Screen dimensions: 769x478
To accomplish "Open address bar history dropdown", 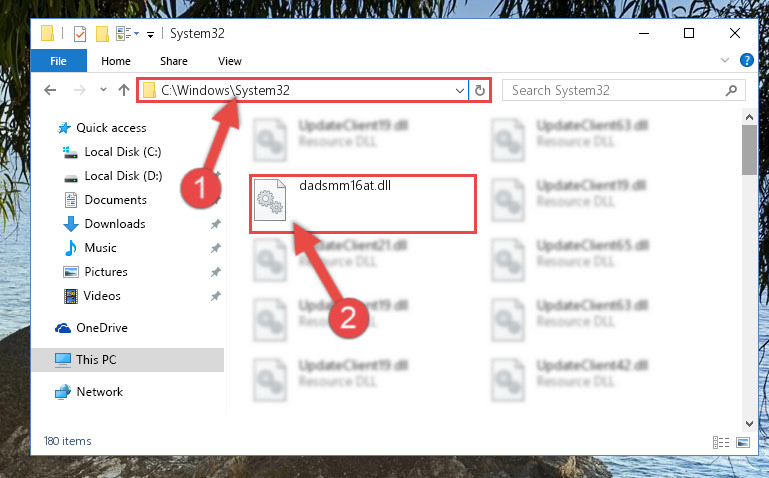I will click(x=460, y=90).
